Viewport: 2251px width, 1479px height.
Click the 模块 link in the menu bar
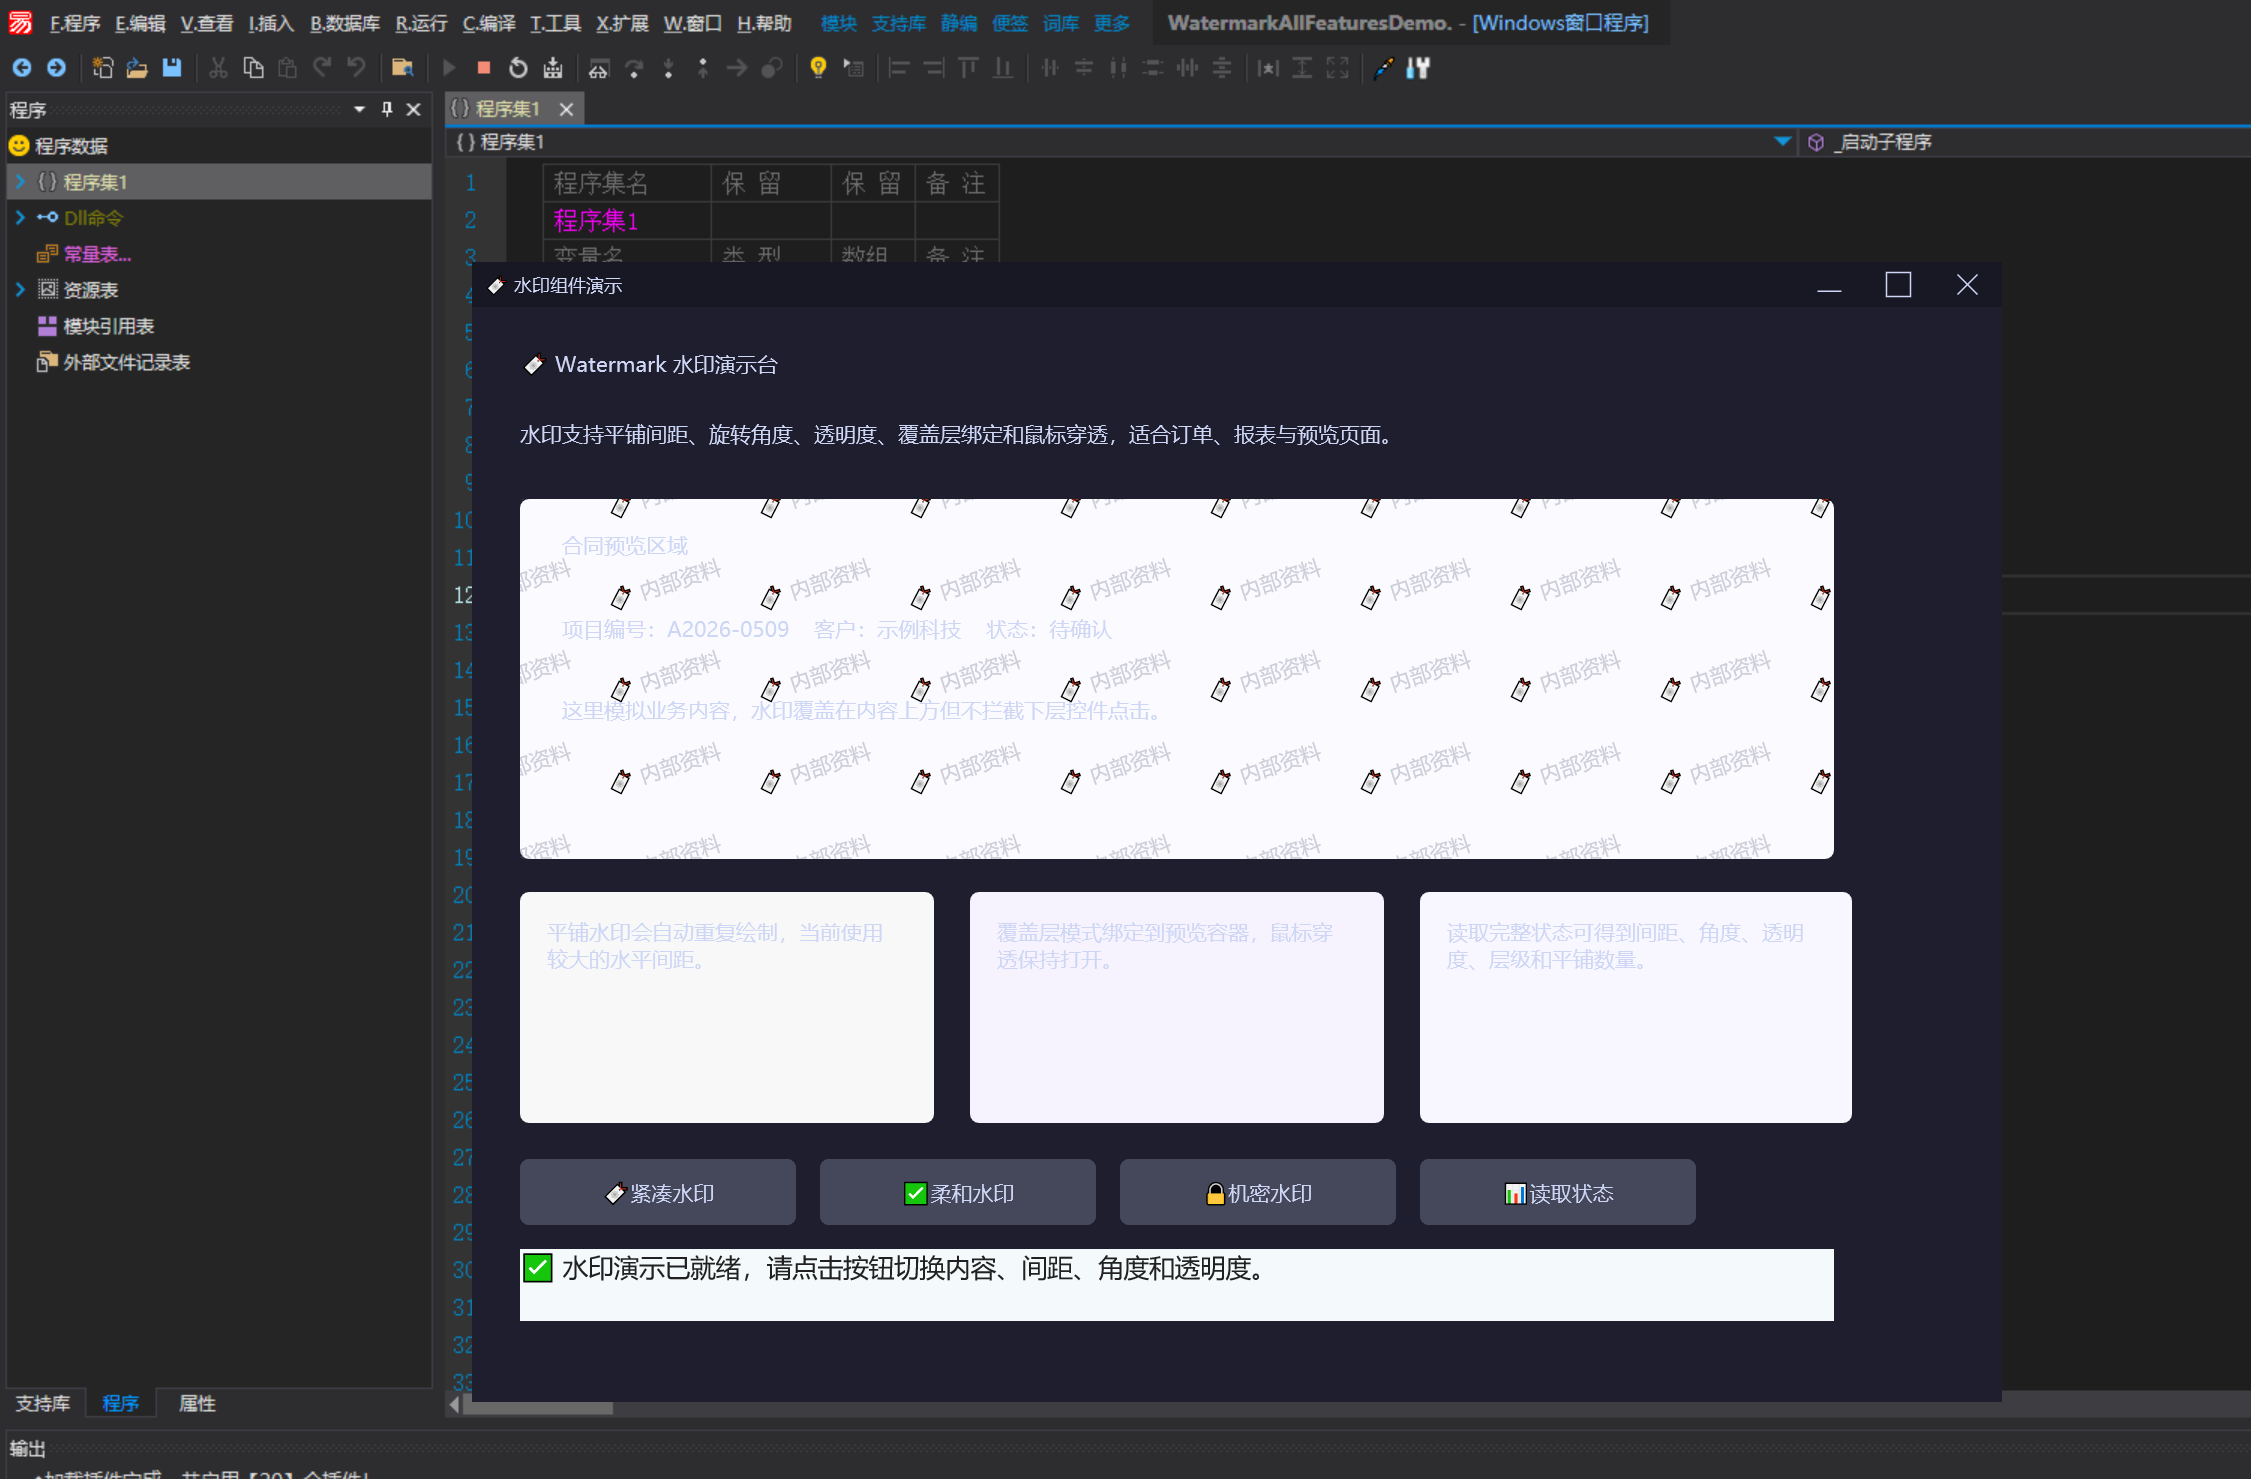[839, 23]
